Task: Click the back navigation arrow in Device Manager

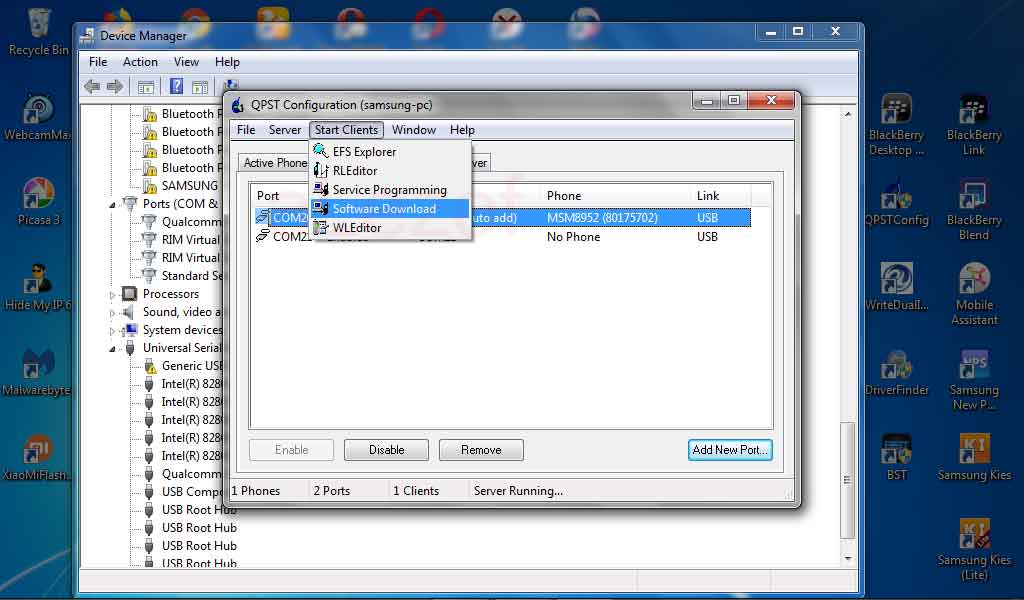Action: [91, 86]
